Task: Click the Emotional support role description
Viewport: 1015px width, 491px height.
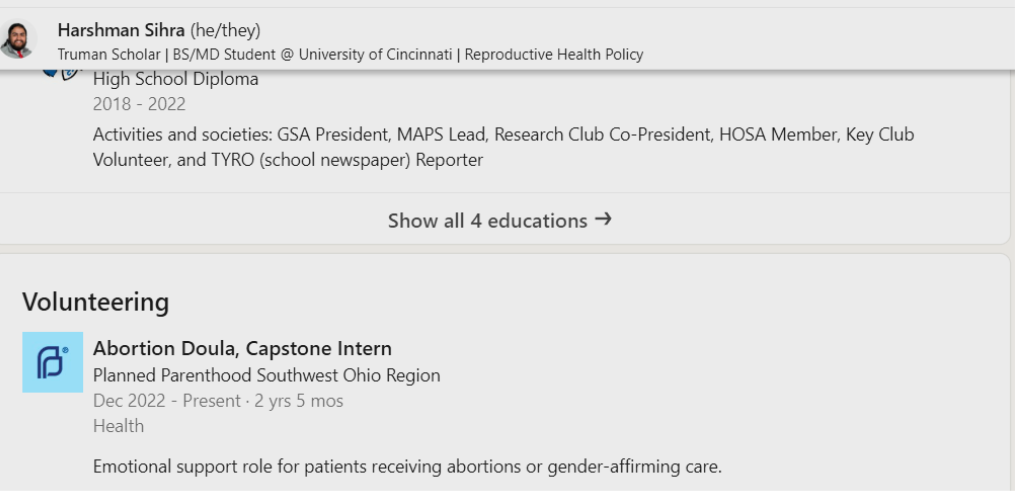Action: [x=407, y=466]
